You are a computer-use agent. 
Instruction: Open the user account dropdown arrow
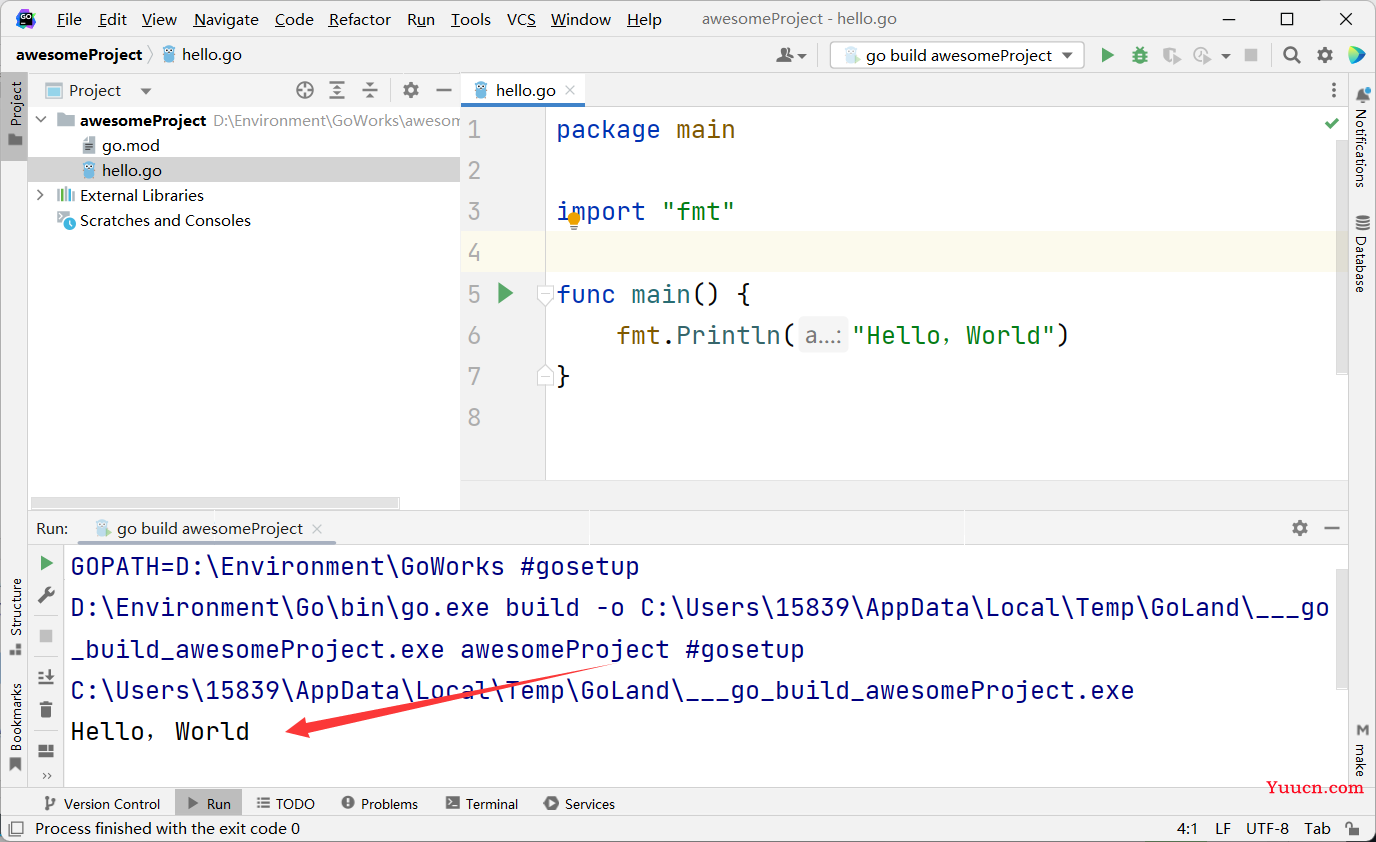802,57
